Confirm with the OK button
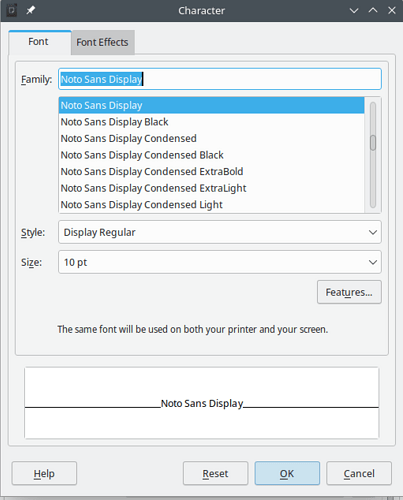Viewport: 403px width, 500px height. (287, 473)
